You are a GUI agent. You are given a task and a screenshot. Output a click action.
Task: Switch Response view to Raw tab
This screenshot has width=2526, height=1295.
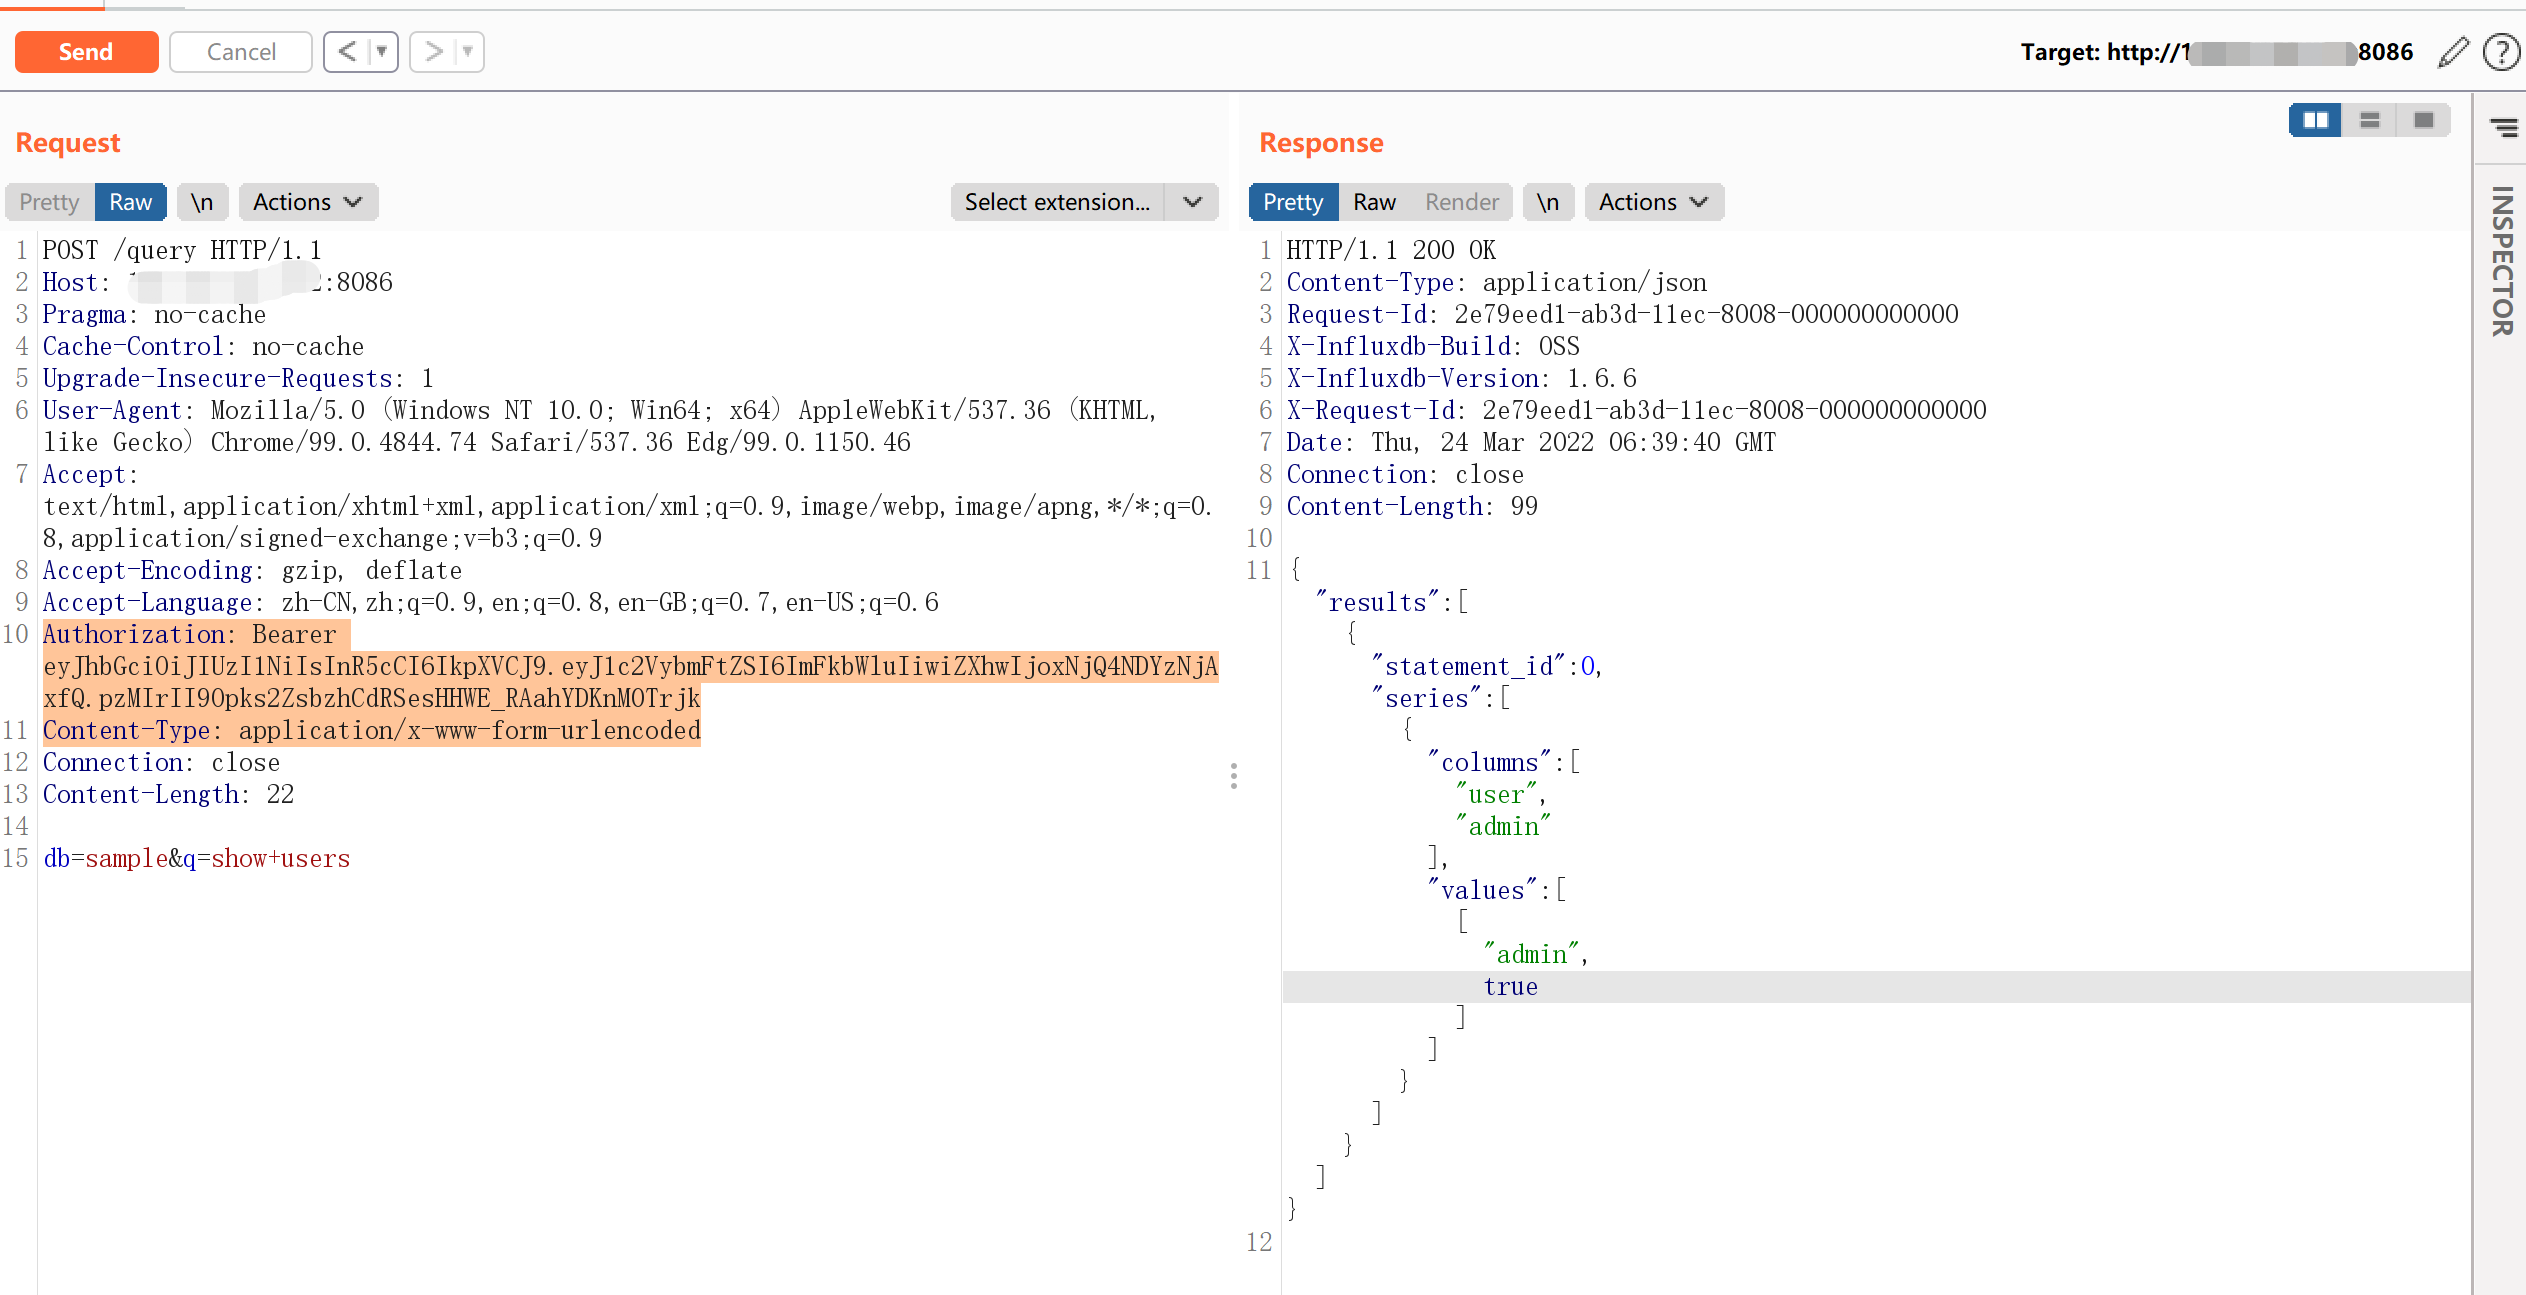(x=1373, y=202)
